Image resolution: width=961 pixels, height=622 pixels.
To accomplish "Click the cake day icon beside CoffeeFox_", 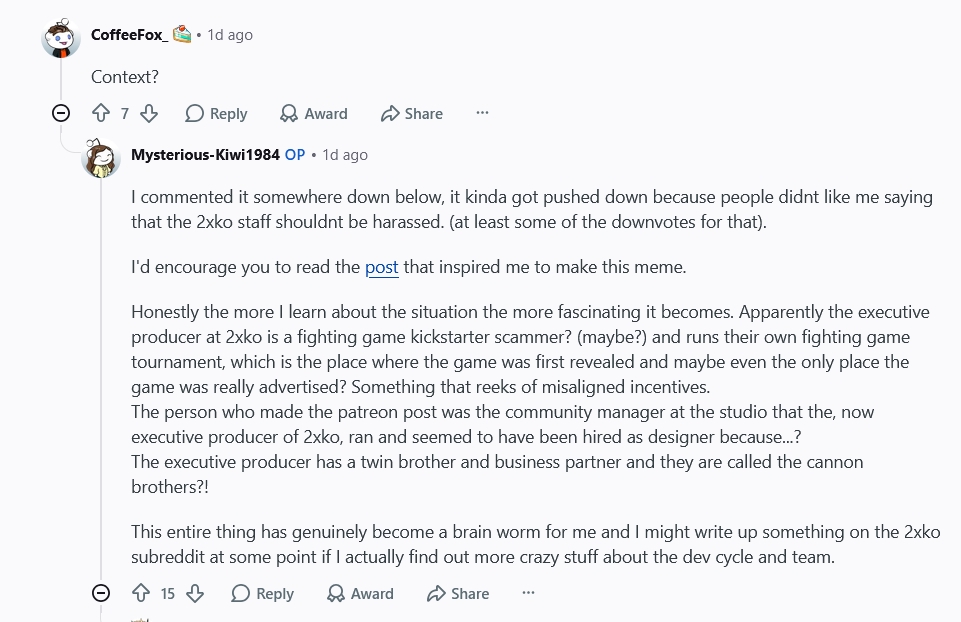I will click(182, 34).
